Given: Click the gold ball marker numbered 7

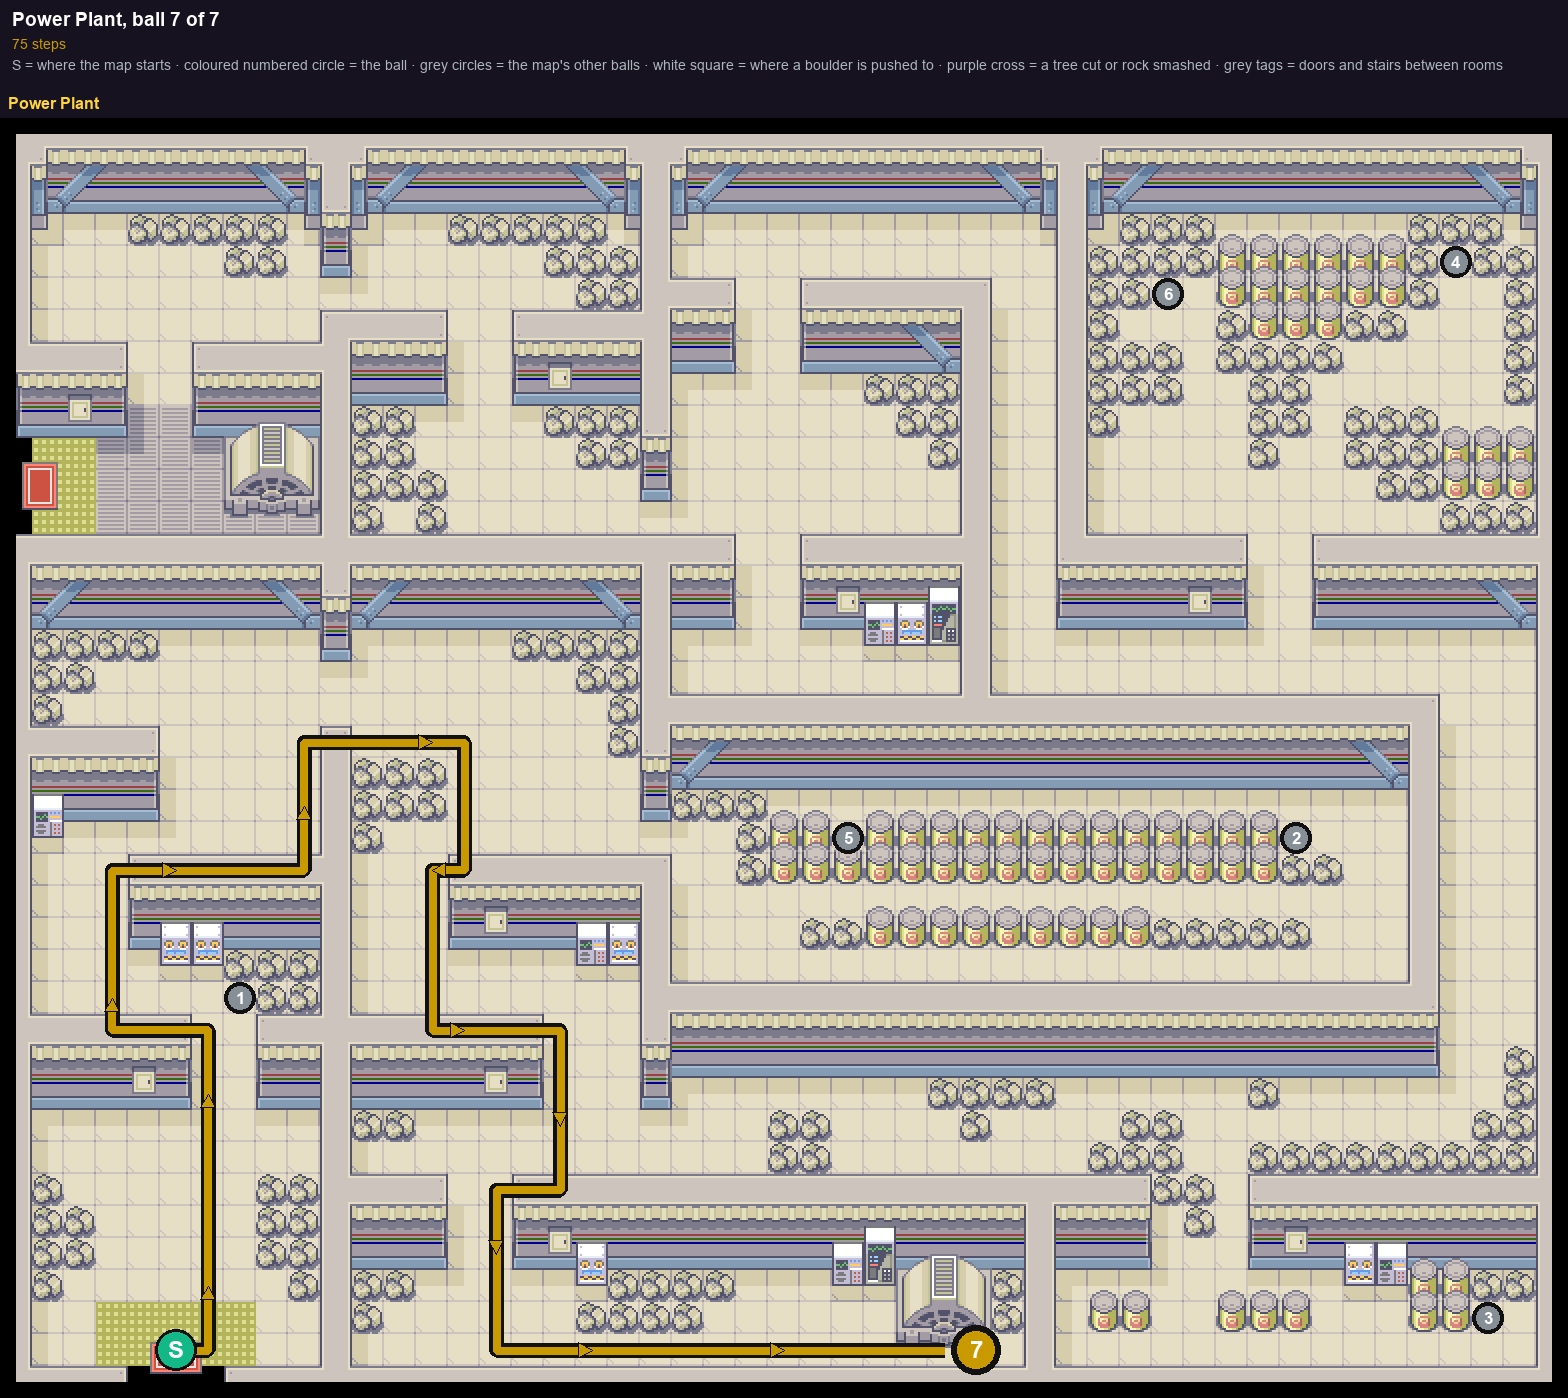Looking at the screenshot, I should click(976, 1350).
